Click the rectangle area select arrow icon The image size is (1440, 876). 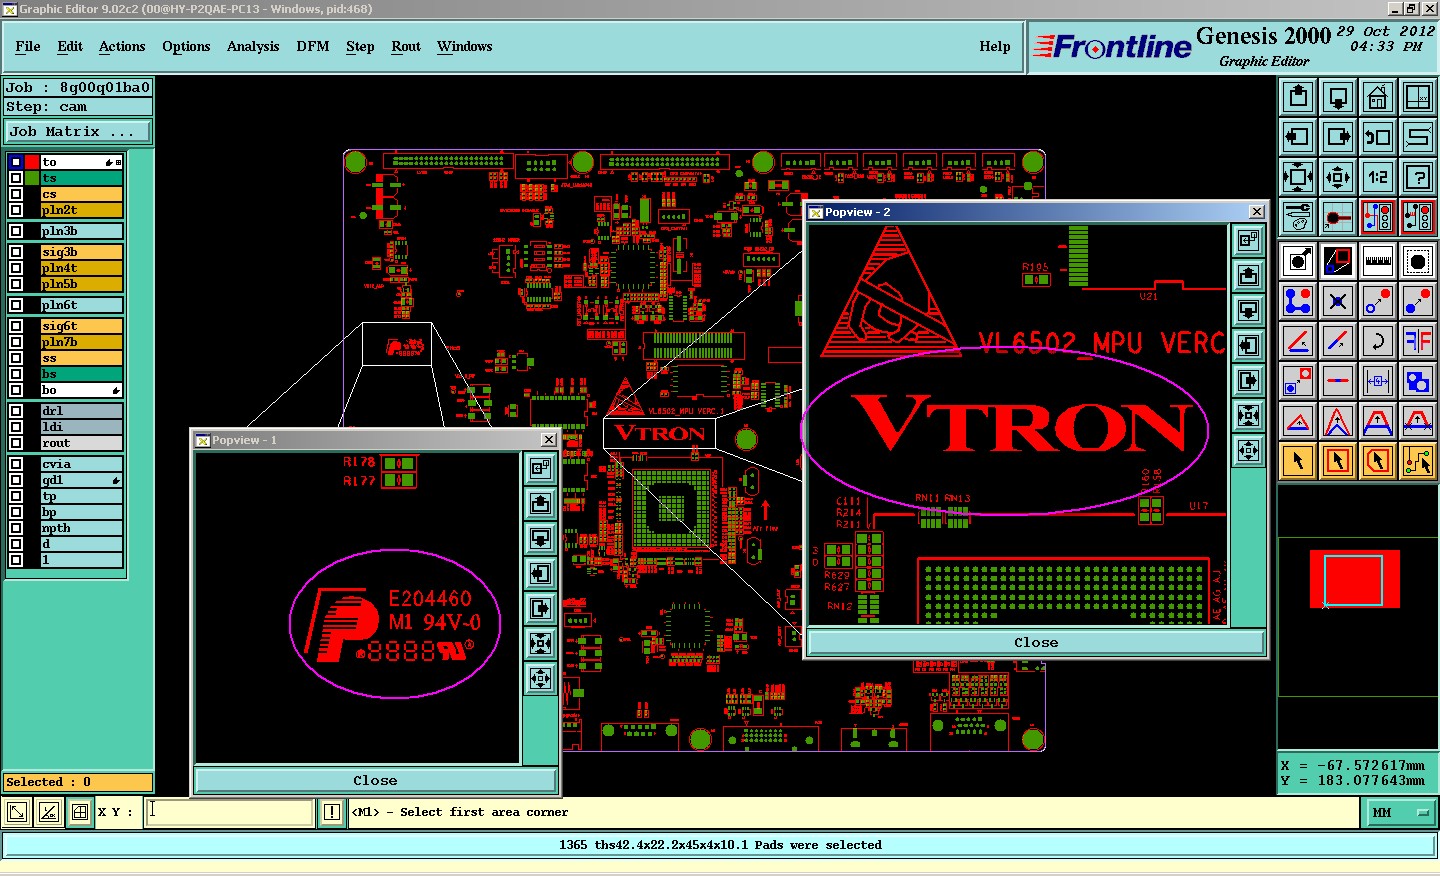tap(1338, 461)
